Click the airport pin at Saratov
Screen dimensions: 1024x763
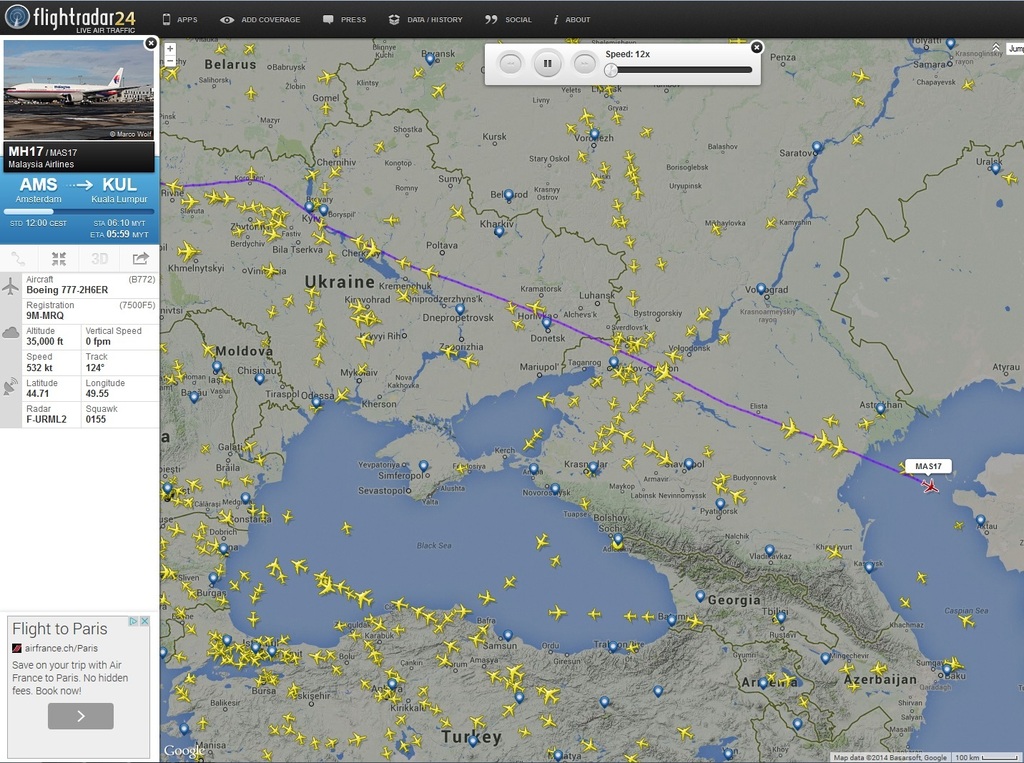coord(816,147)
